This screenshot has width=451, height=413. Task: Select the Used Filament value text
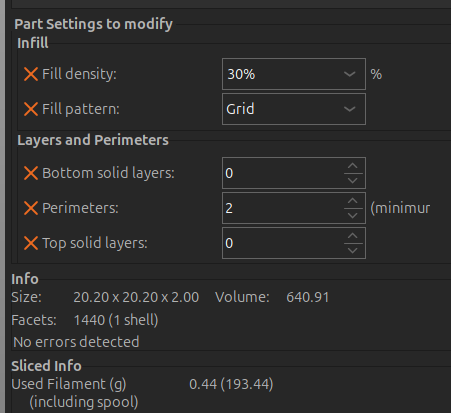click(231, 384)
